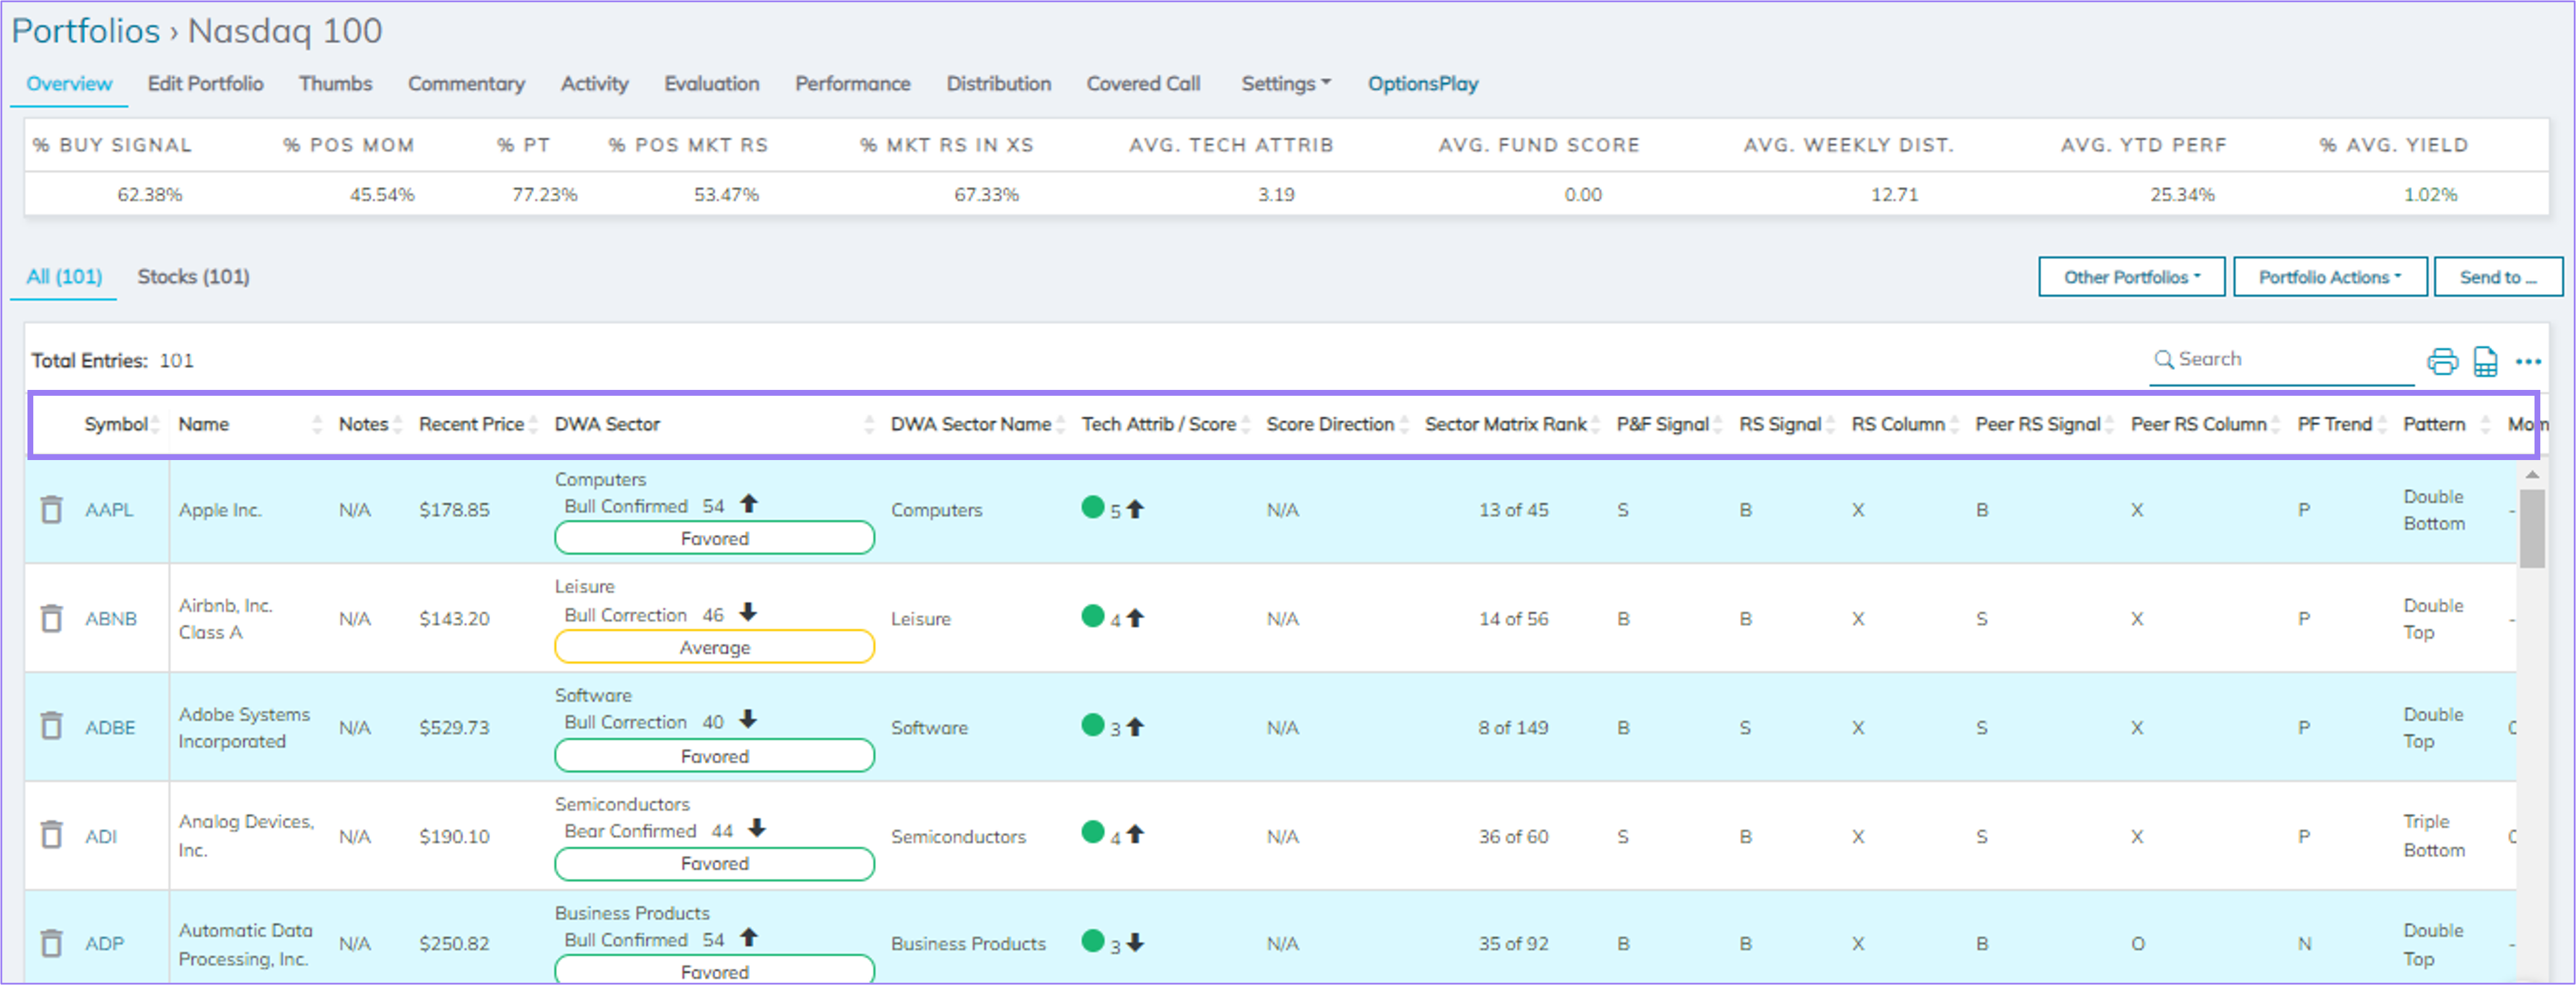Click the green tech attribute dot for ADP
This screenshot has height=985, width=2576.
pos(1092,941)
